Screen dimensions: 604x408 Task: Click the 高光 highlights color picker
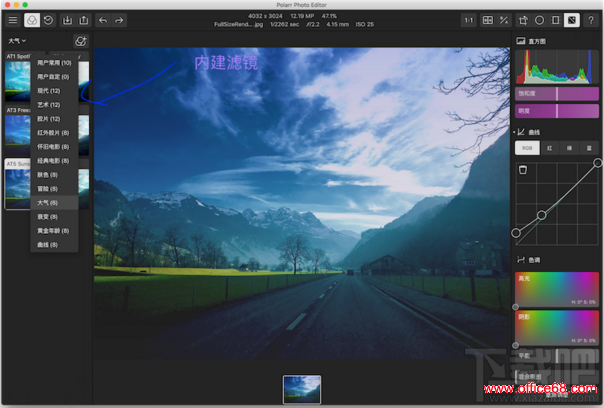tap(557, 289)
